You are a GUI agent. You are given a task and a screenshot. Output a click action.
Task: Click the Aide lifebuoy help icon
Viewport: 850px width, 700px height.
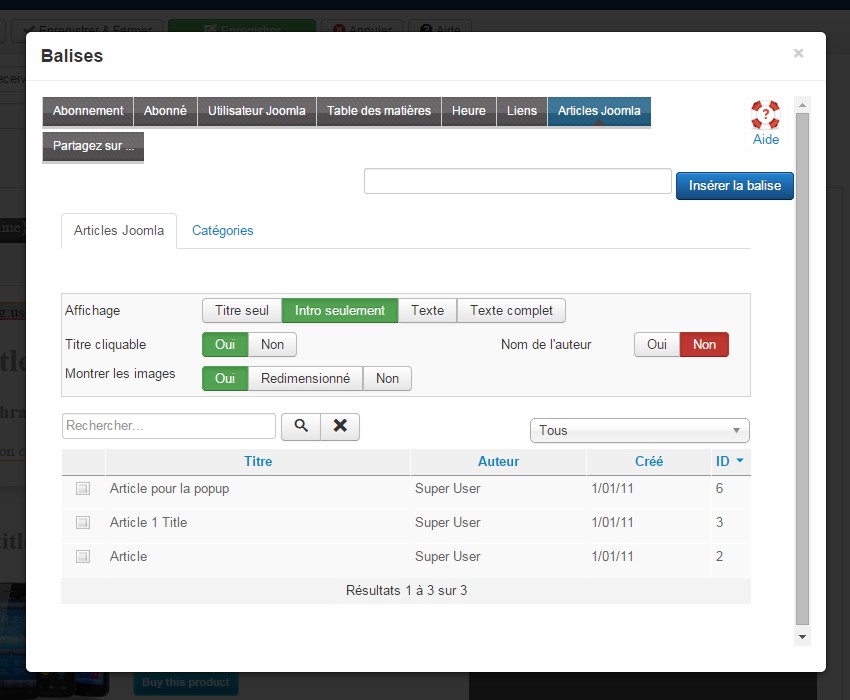(765, 114)
